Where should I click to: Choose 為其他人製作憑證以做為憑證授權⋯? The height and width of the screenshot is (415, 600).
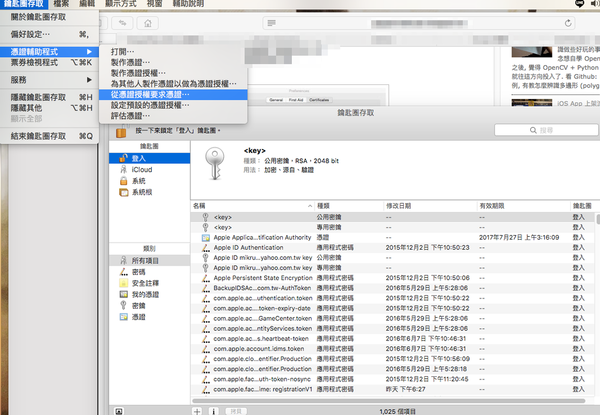click(173, 84)
